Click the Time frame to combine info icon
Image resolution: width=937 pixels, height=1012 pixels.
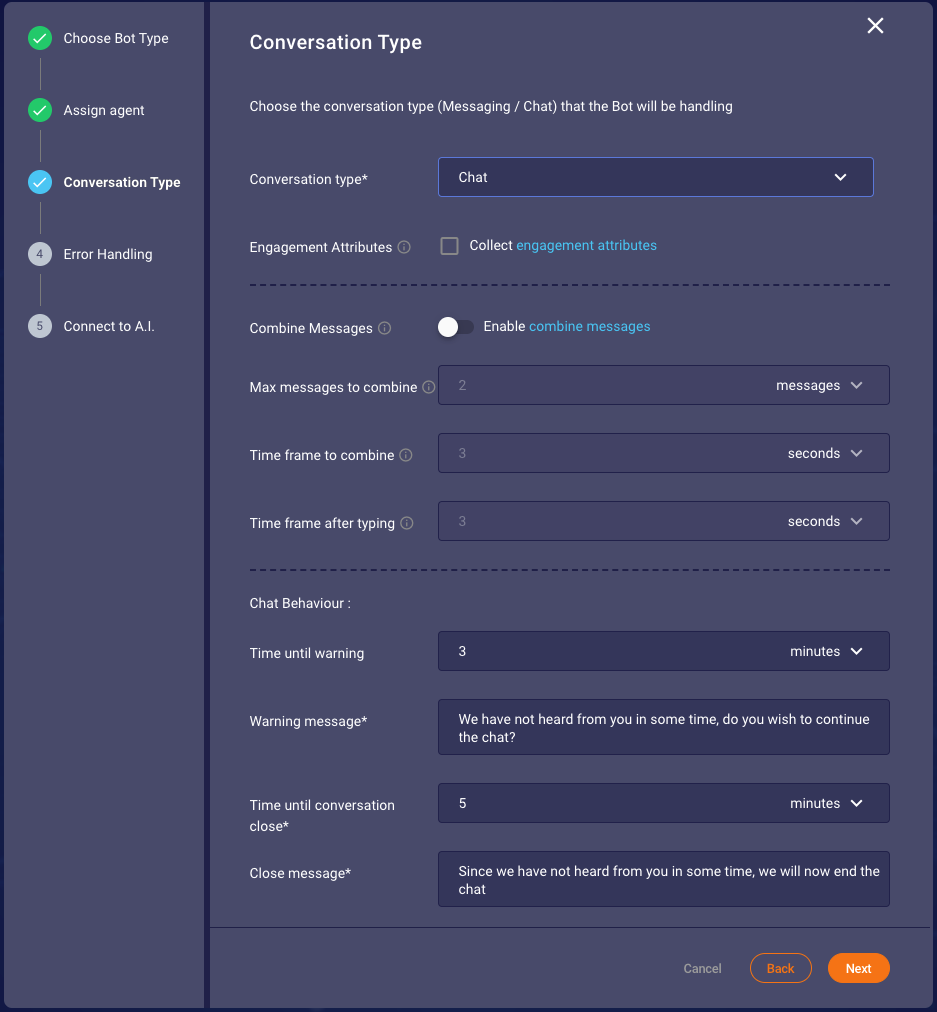(x=406, y=455)
